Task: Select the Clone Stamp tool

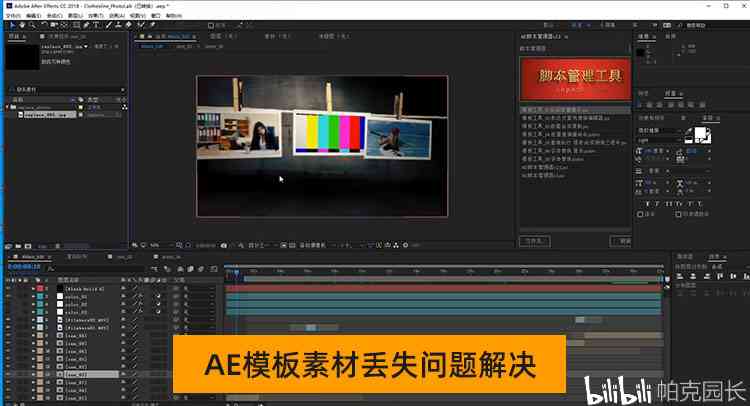Action: (x=118, y=25)
